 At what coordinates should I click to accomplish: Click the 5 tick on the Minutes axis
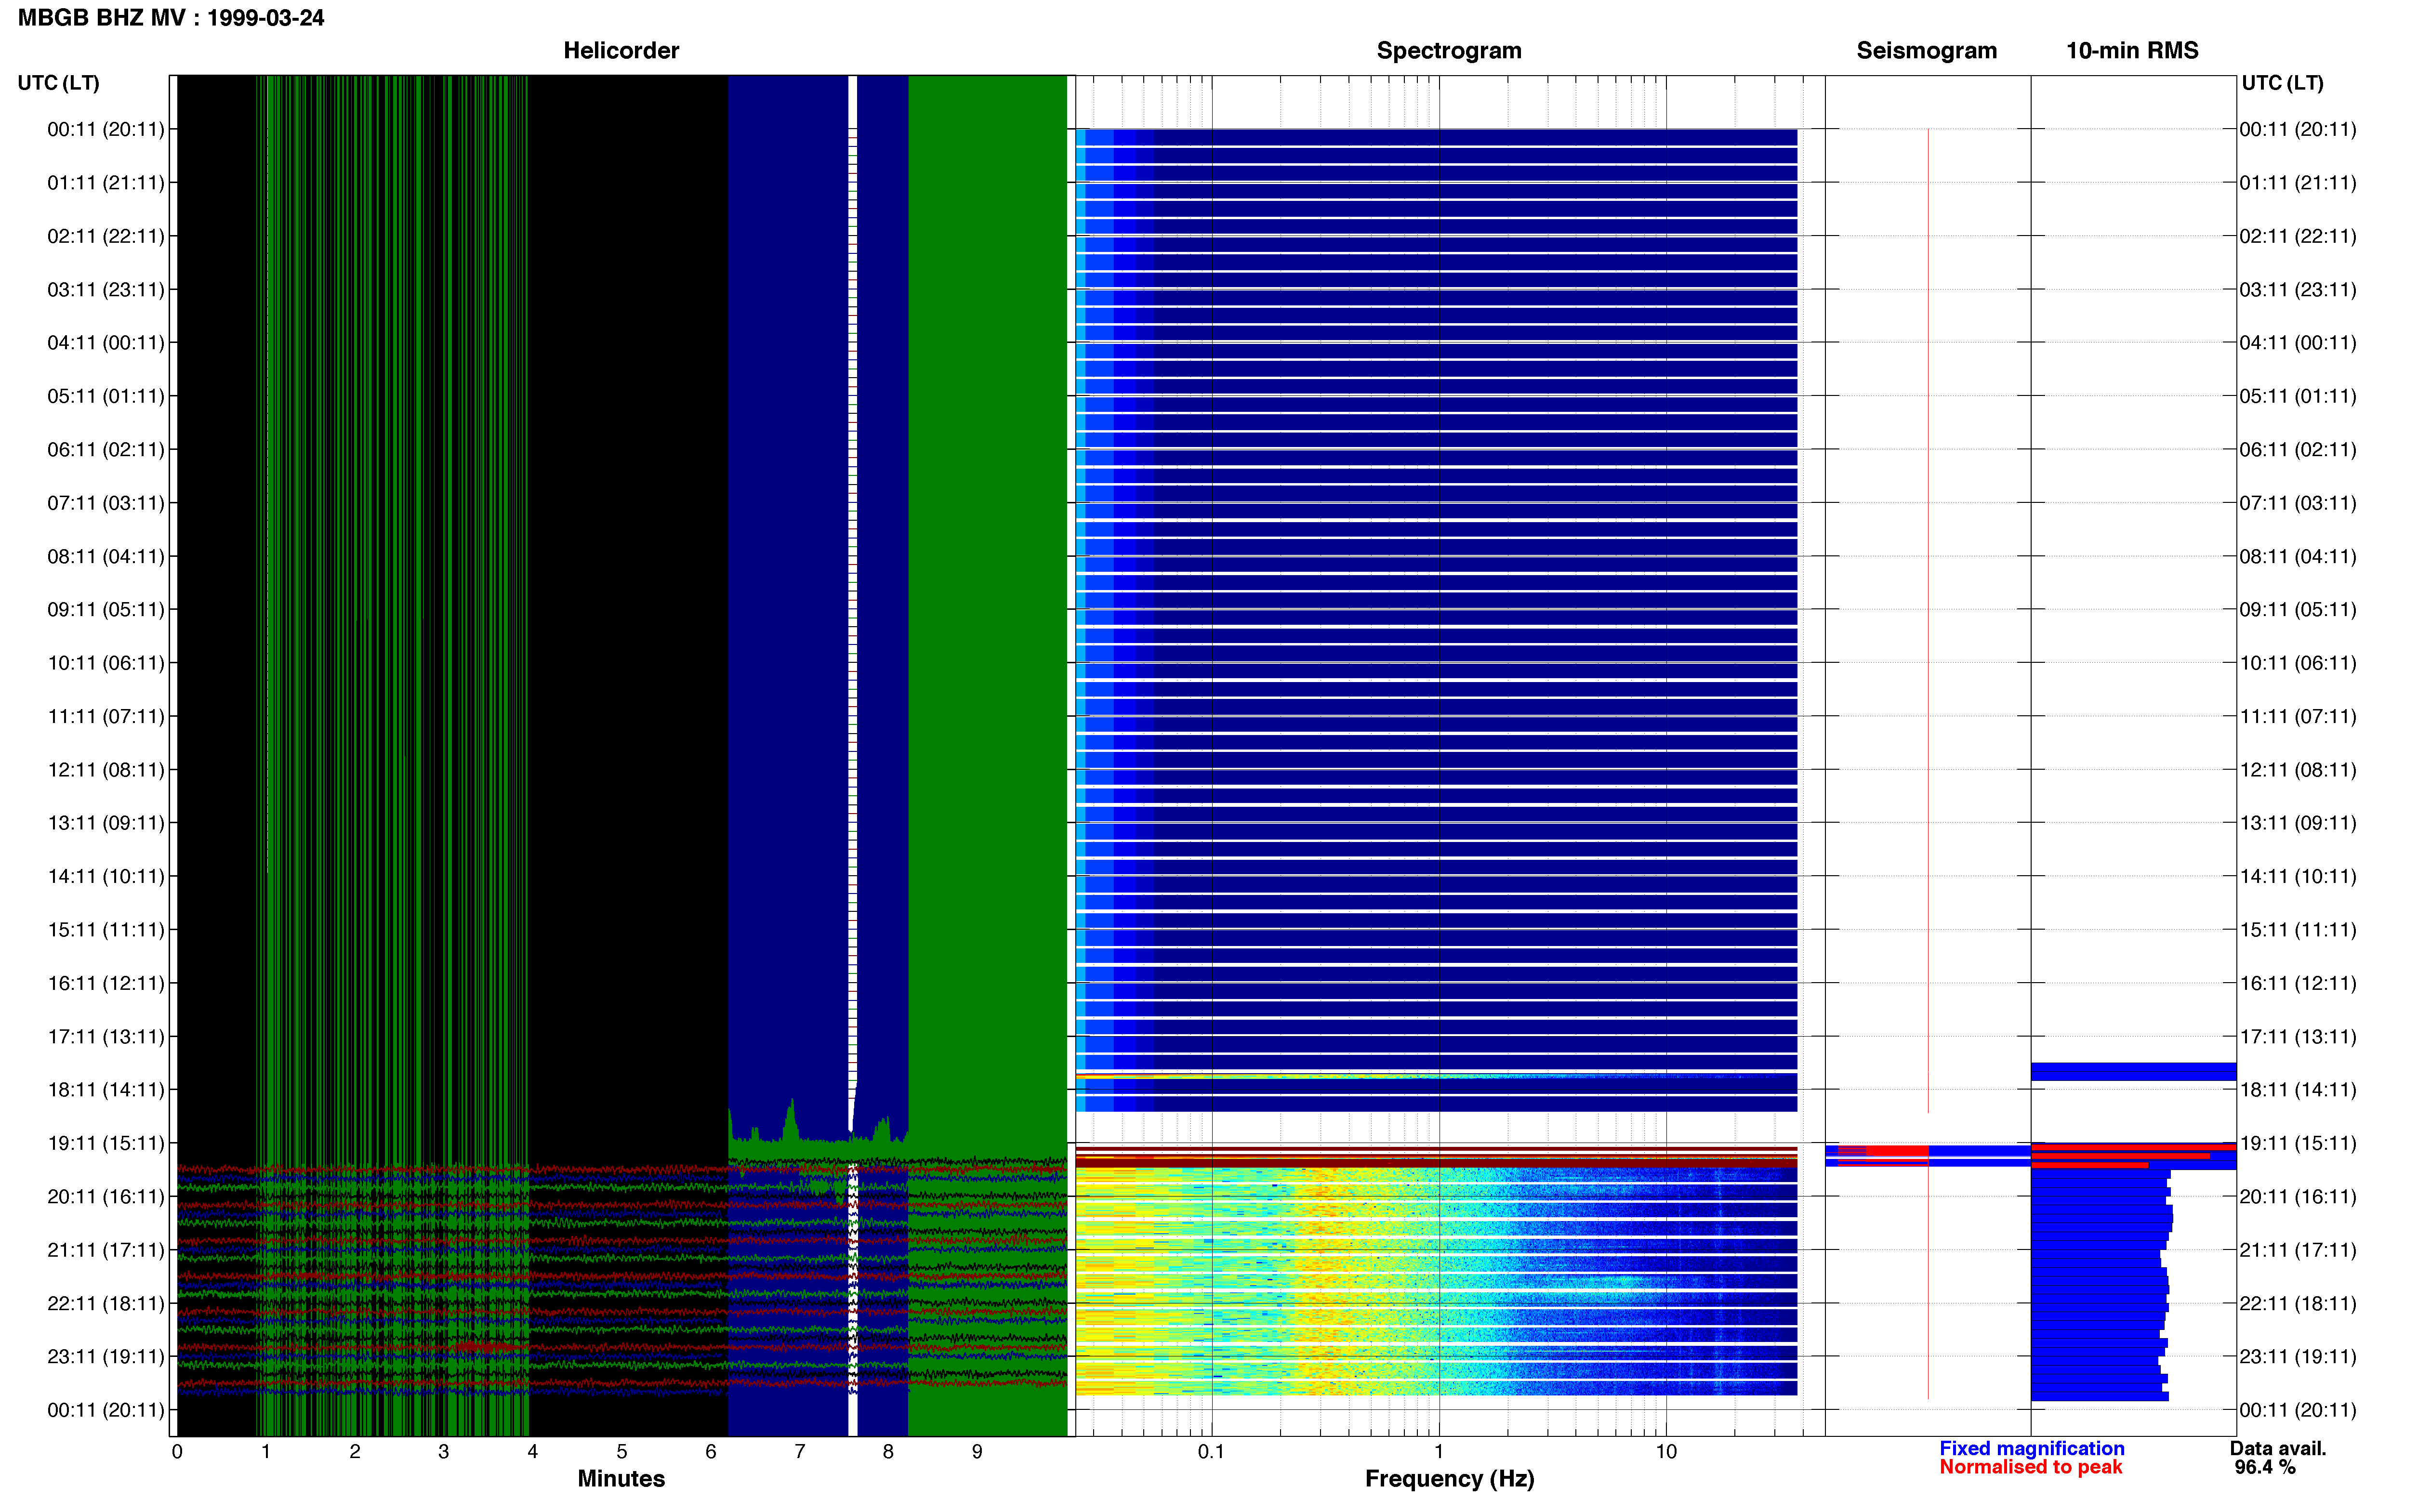click(x=622, y=1452)
